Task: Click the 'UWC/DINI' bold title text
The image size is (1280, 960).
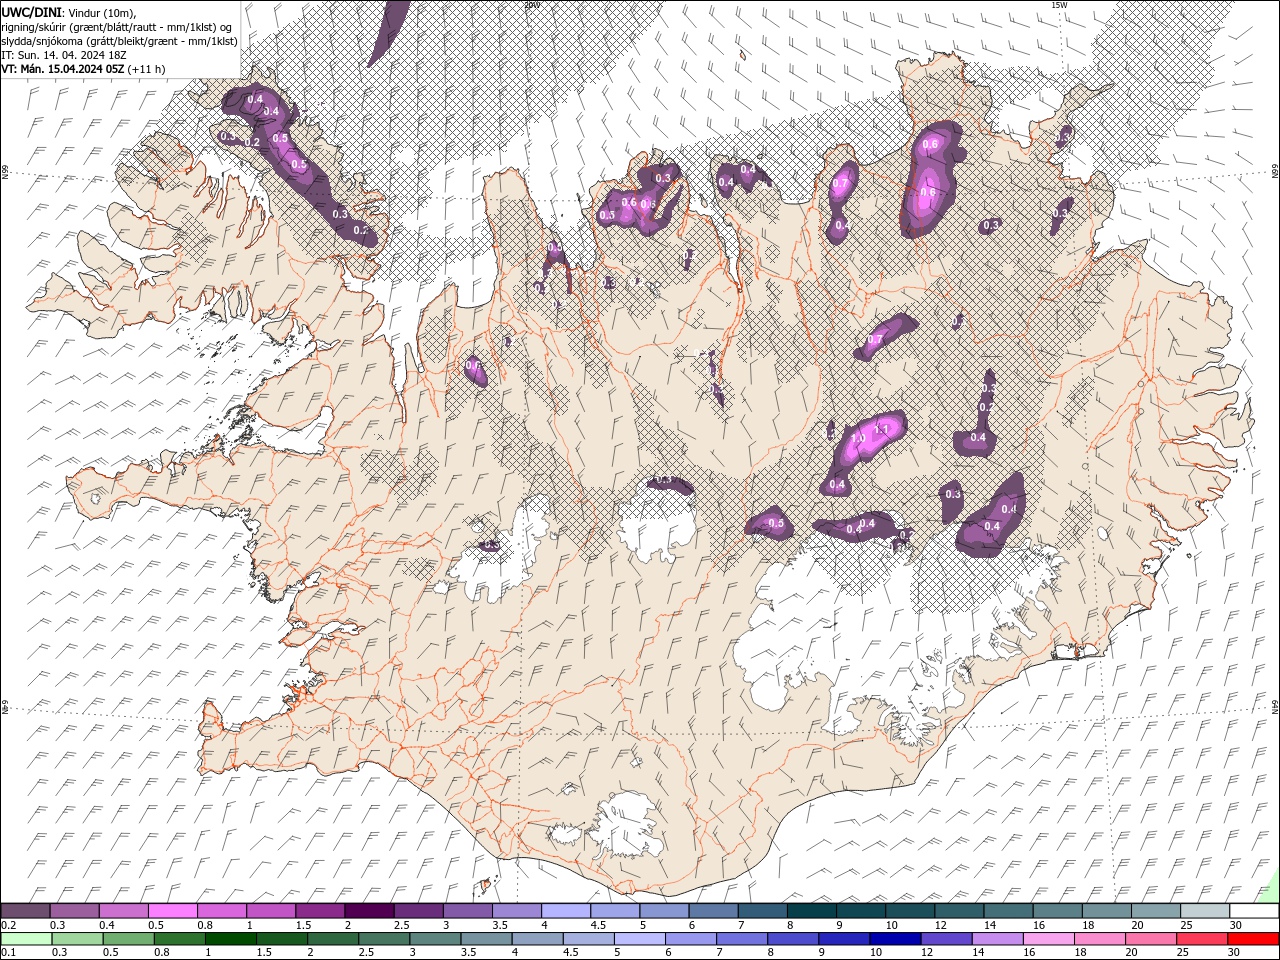Action: pyautogui.click(x=30, y=11)
